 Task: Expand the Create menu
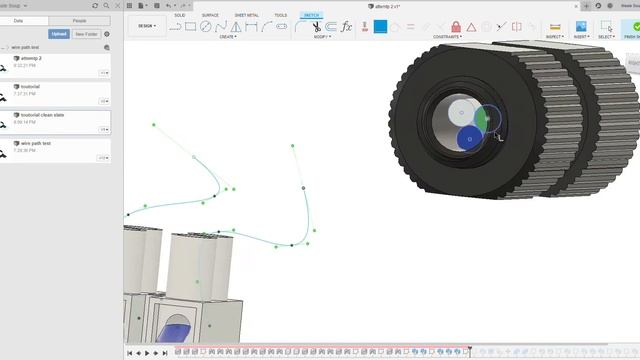228,37
